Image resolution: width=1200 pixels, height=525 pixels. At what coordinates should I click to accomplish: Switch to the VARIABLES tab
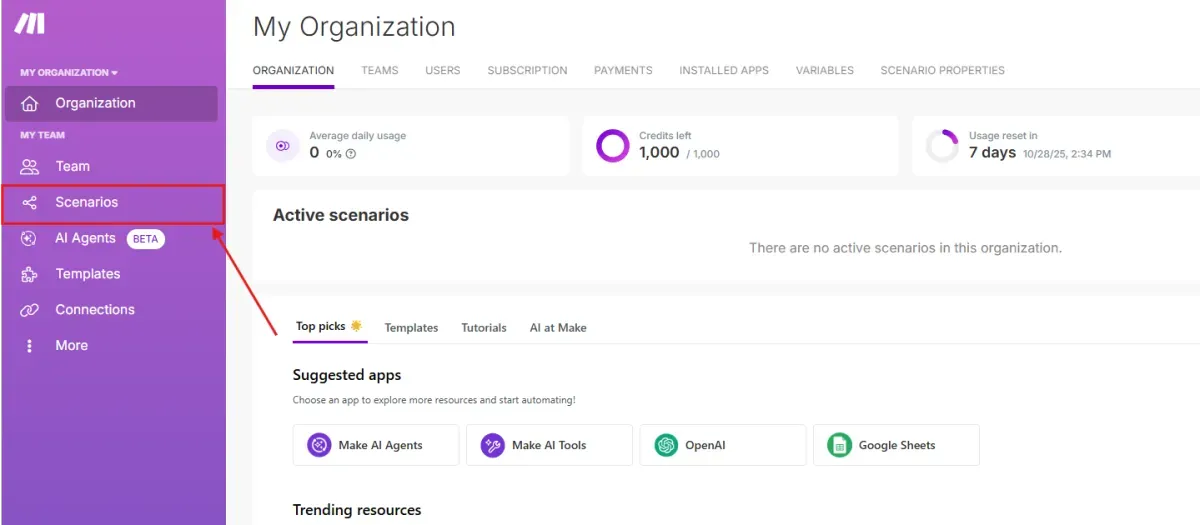click(x=825, y=71)
